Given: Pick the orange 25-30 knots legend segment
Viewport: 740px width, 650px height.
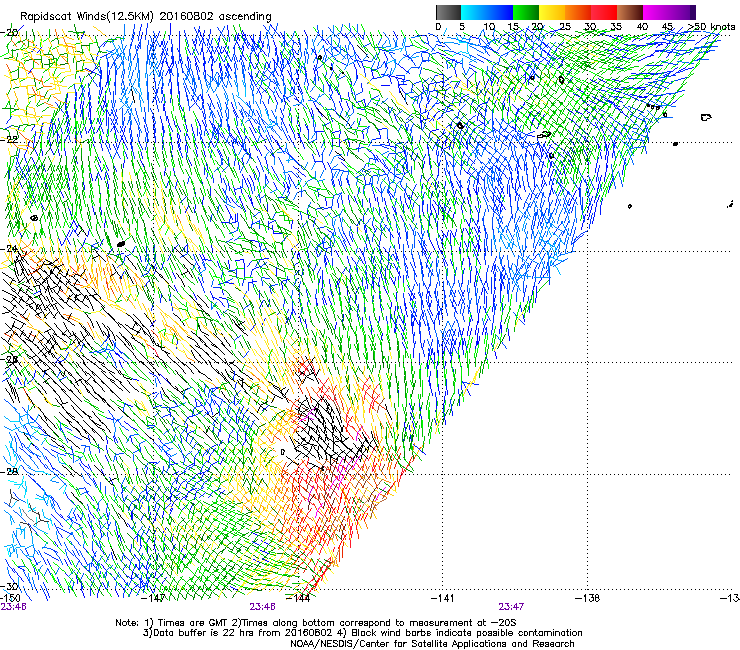Looking at the screenshot, I should (578, 12).
